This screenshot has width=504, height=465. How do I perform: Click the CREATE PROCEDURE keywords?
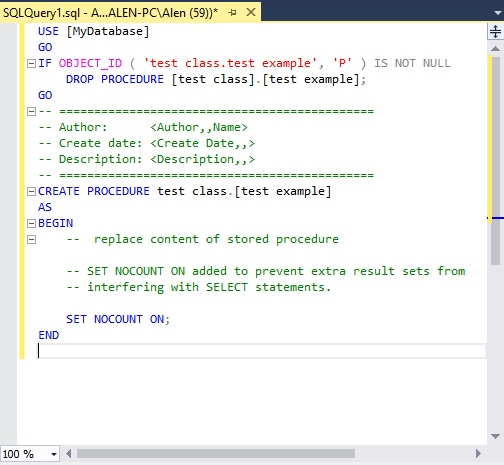(x=94, y=191)
